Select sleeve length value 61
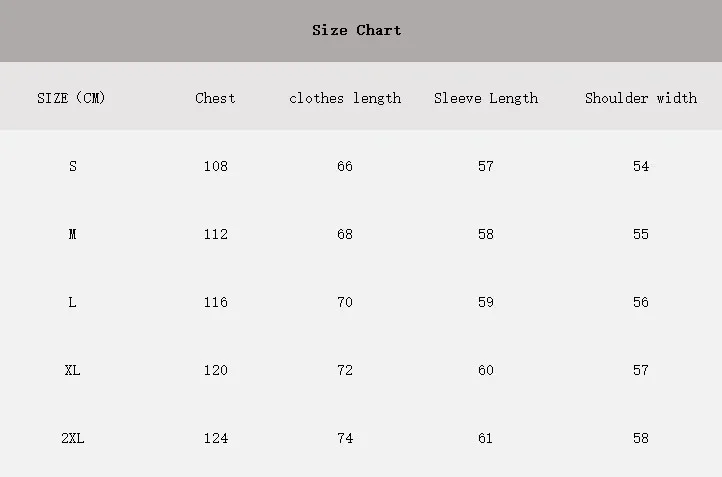Image resolution: width=722 pixels, height=477 pixels. (x=485, y=438)
